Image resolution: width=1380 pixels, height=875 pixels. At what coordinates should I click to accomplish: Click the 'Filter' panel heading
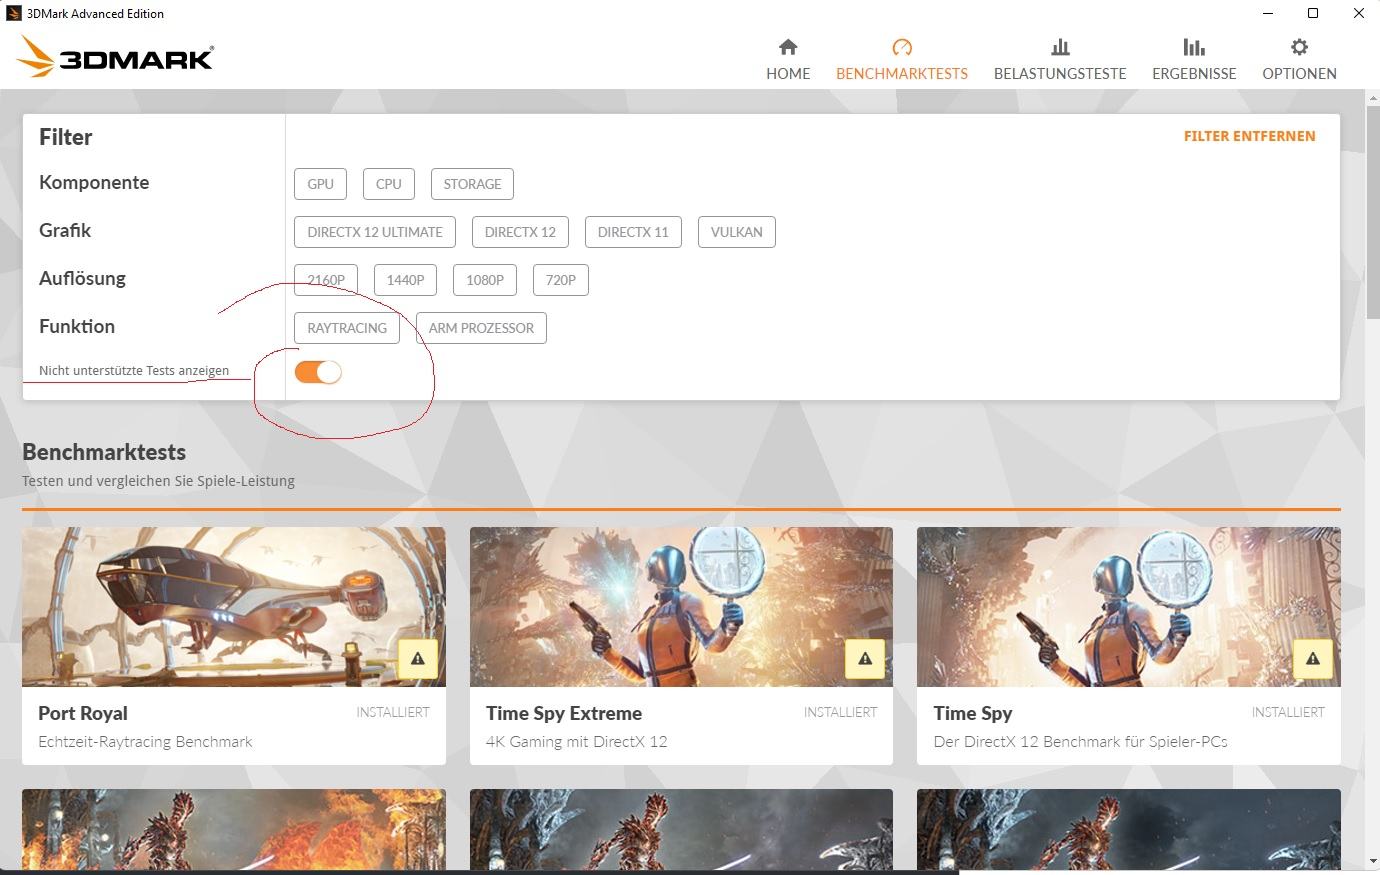click(66, 137)
